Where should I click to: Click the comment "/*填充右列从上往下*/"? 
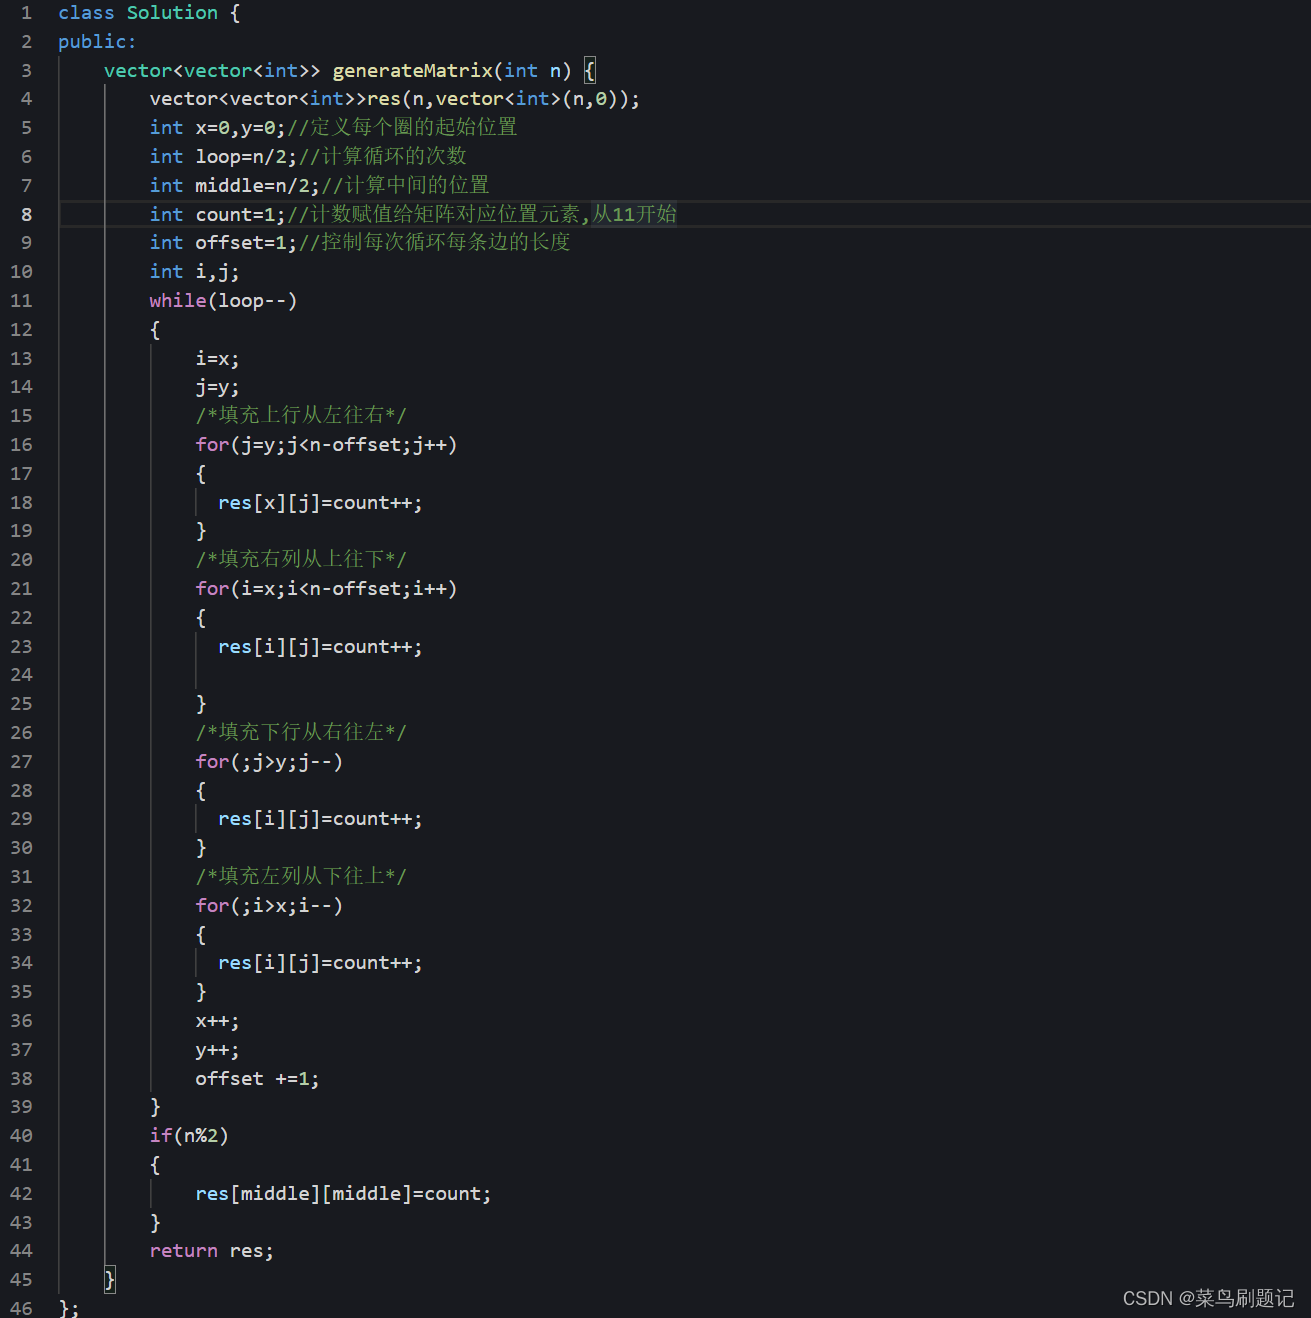[301, 560]
